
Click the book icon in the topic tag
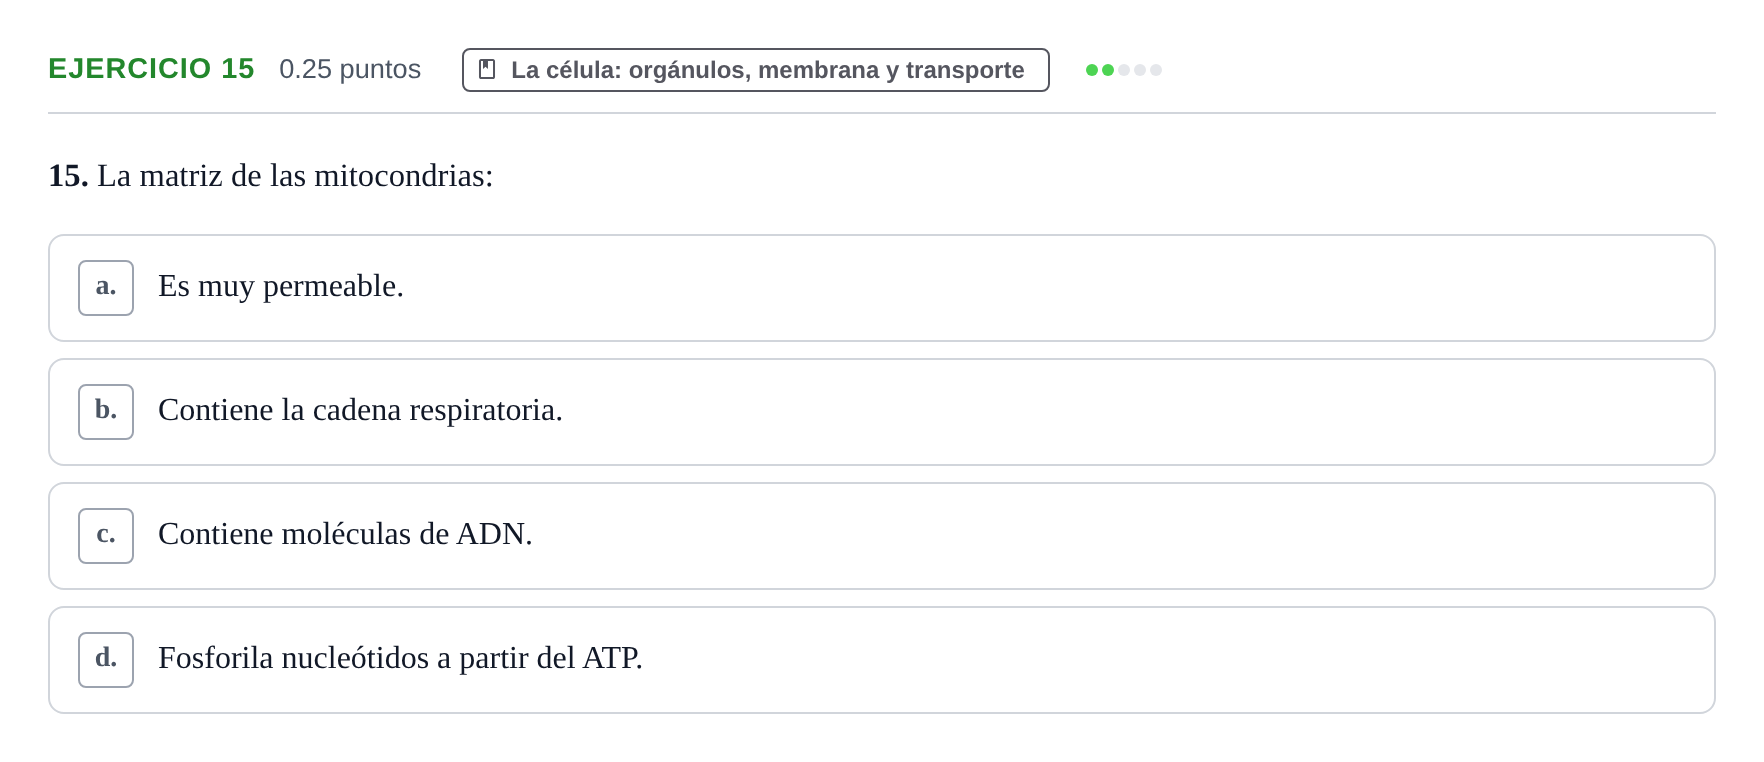point(487,69)
